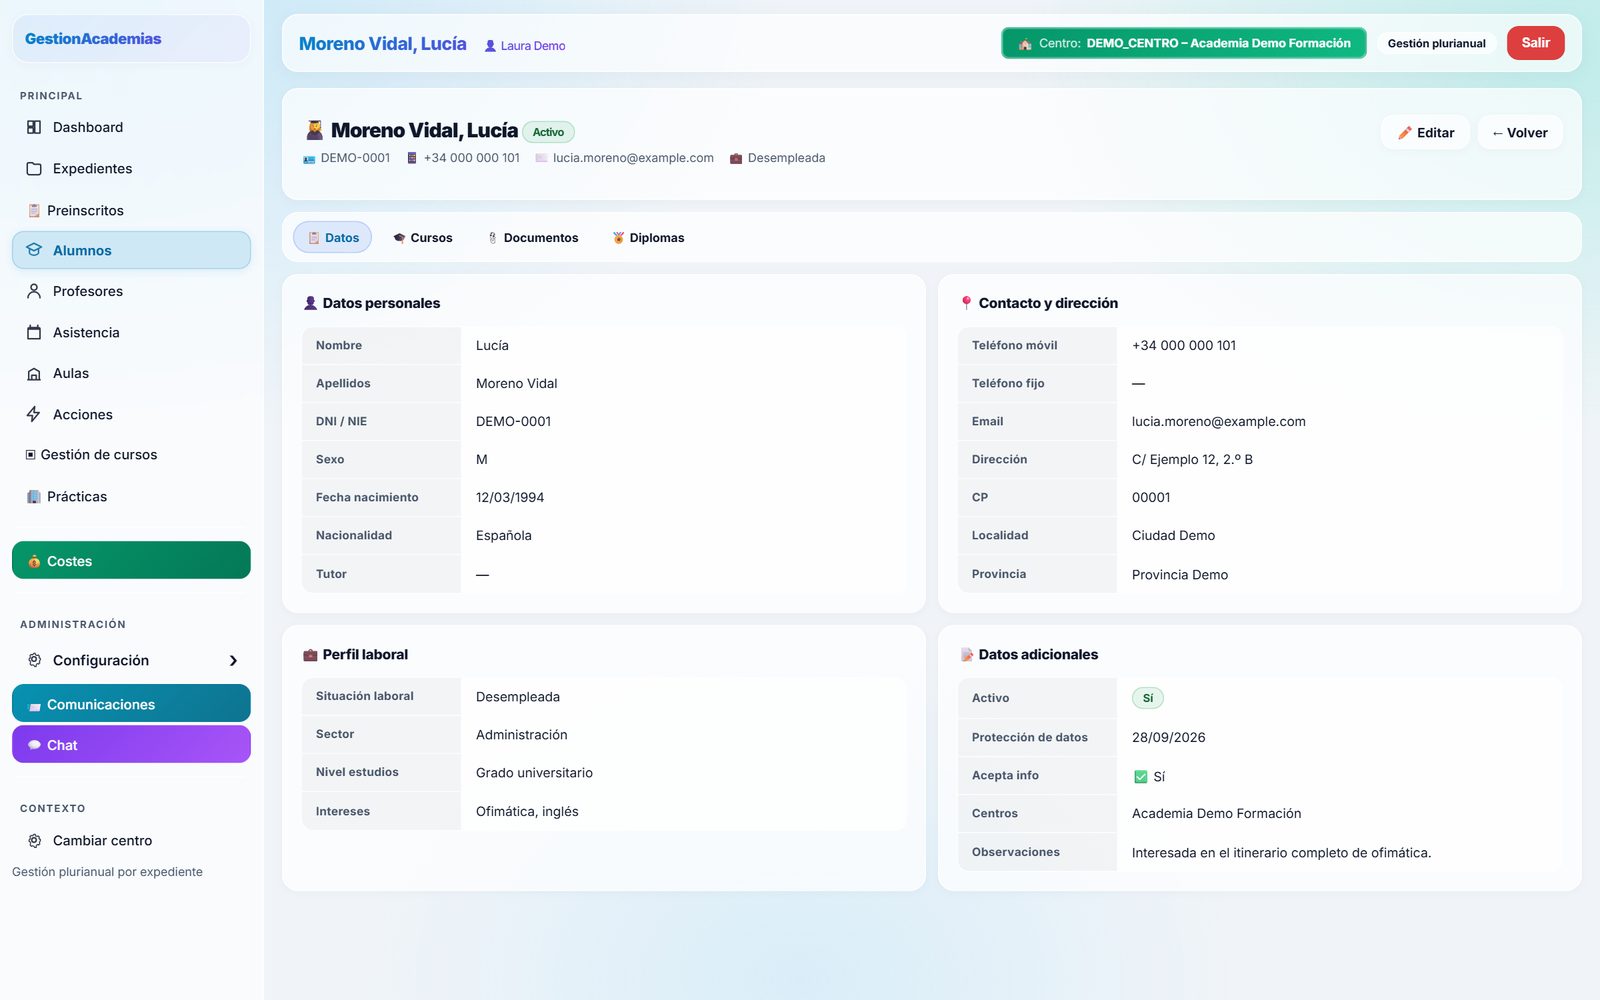This screenshot has width=1600, height=1000.
Task: Open the Dashboard icon in sidebar
Action: coord(34,127)
